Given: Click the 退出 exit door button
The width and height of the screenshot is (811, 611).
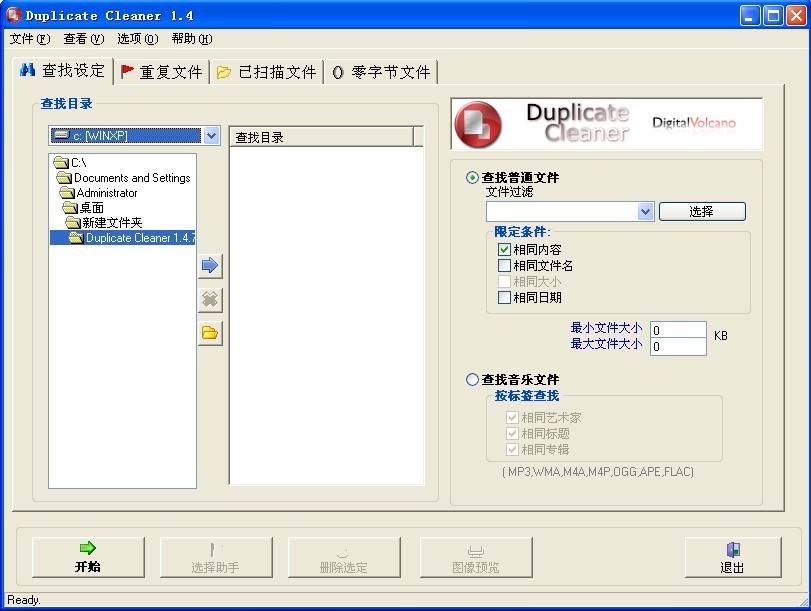Looking at the screenshot, I should [x=732, y=557].
